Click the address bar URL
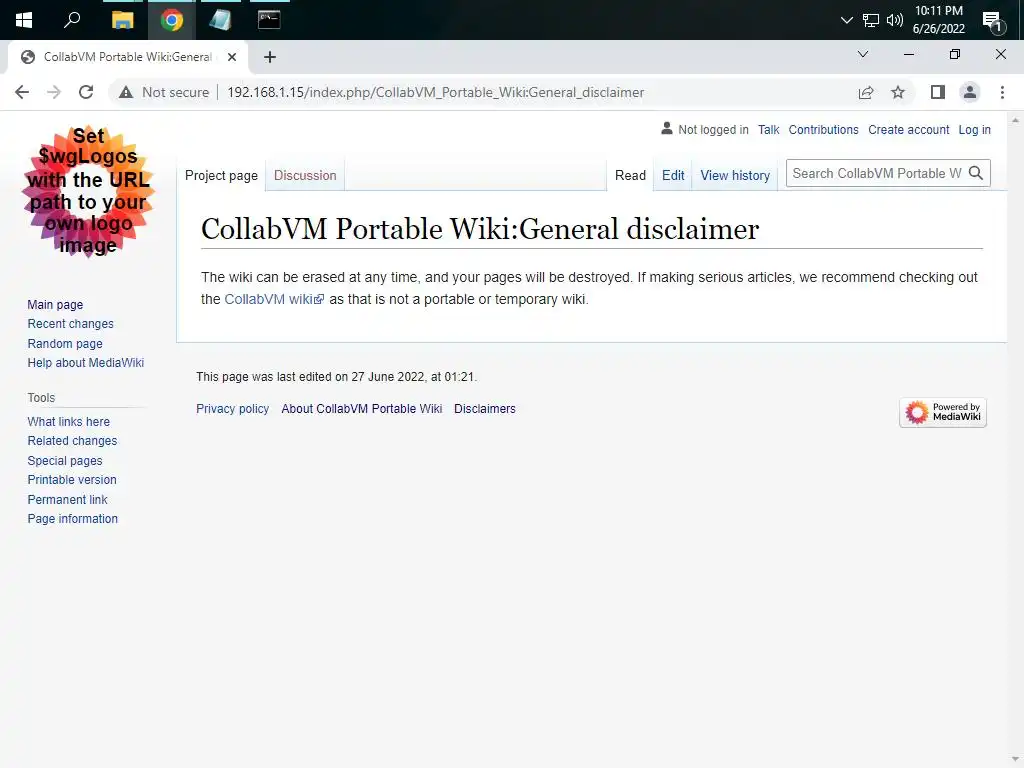The width and height of the screenshot is (1024, 768). click(x=436, y=93)
